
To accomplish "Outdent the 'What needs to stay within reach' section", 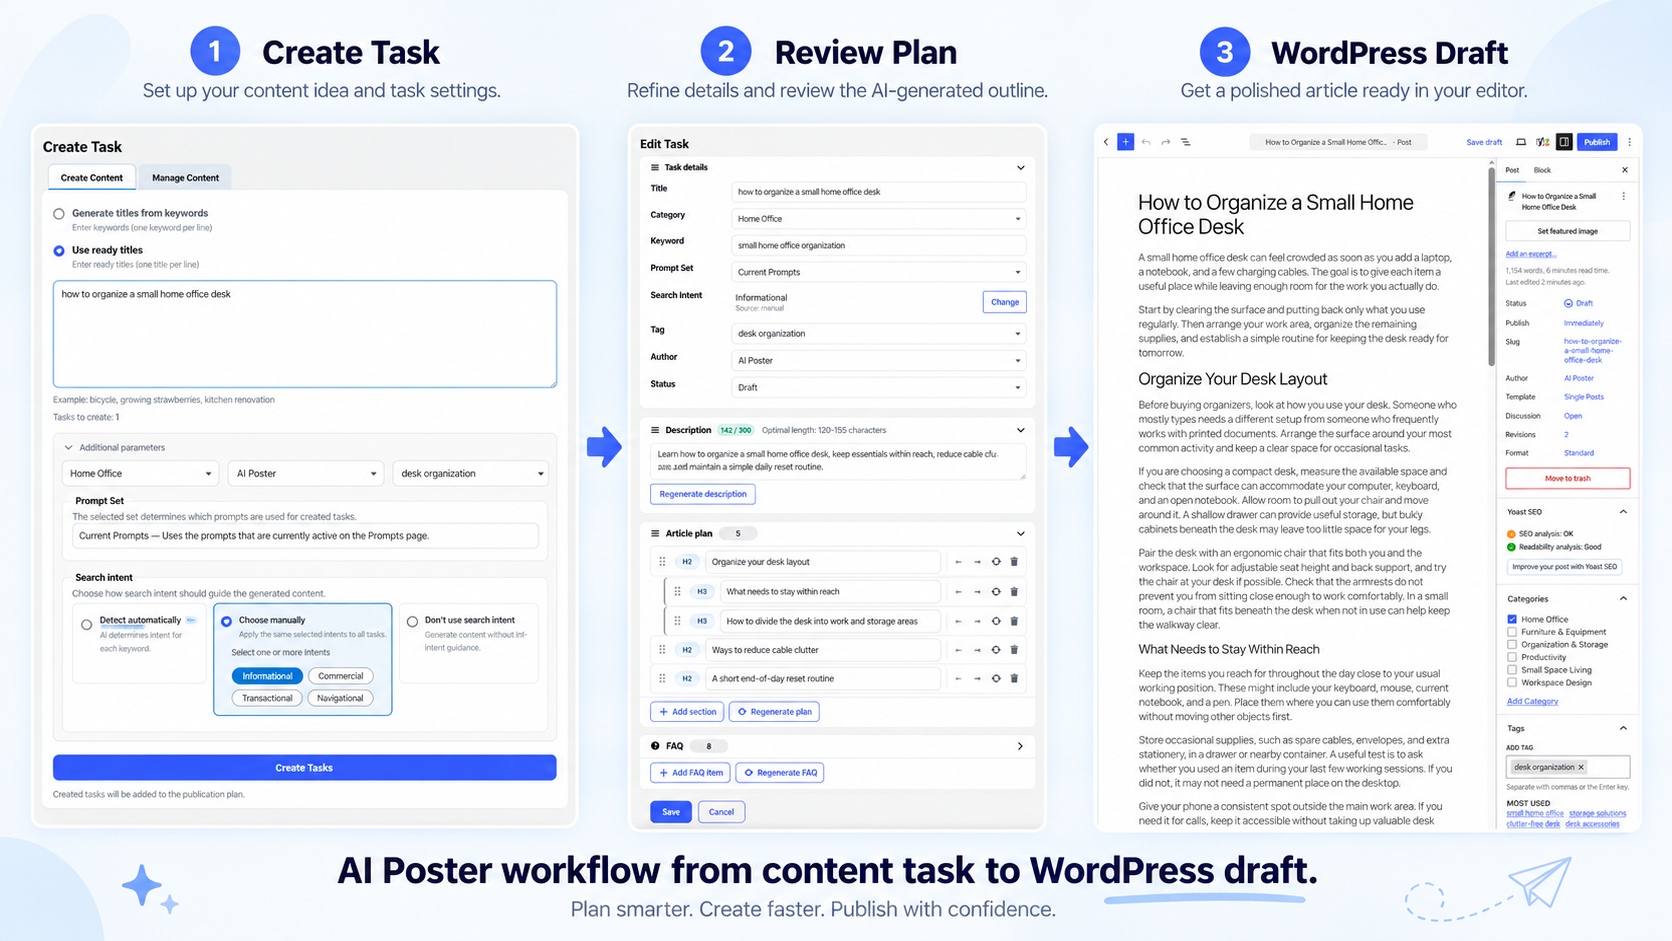I will click(x=958, y=592).
